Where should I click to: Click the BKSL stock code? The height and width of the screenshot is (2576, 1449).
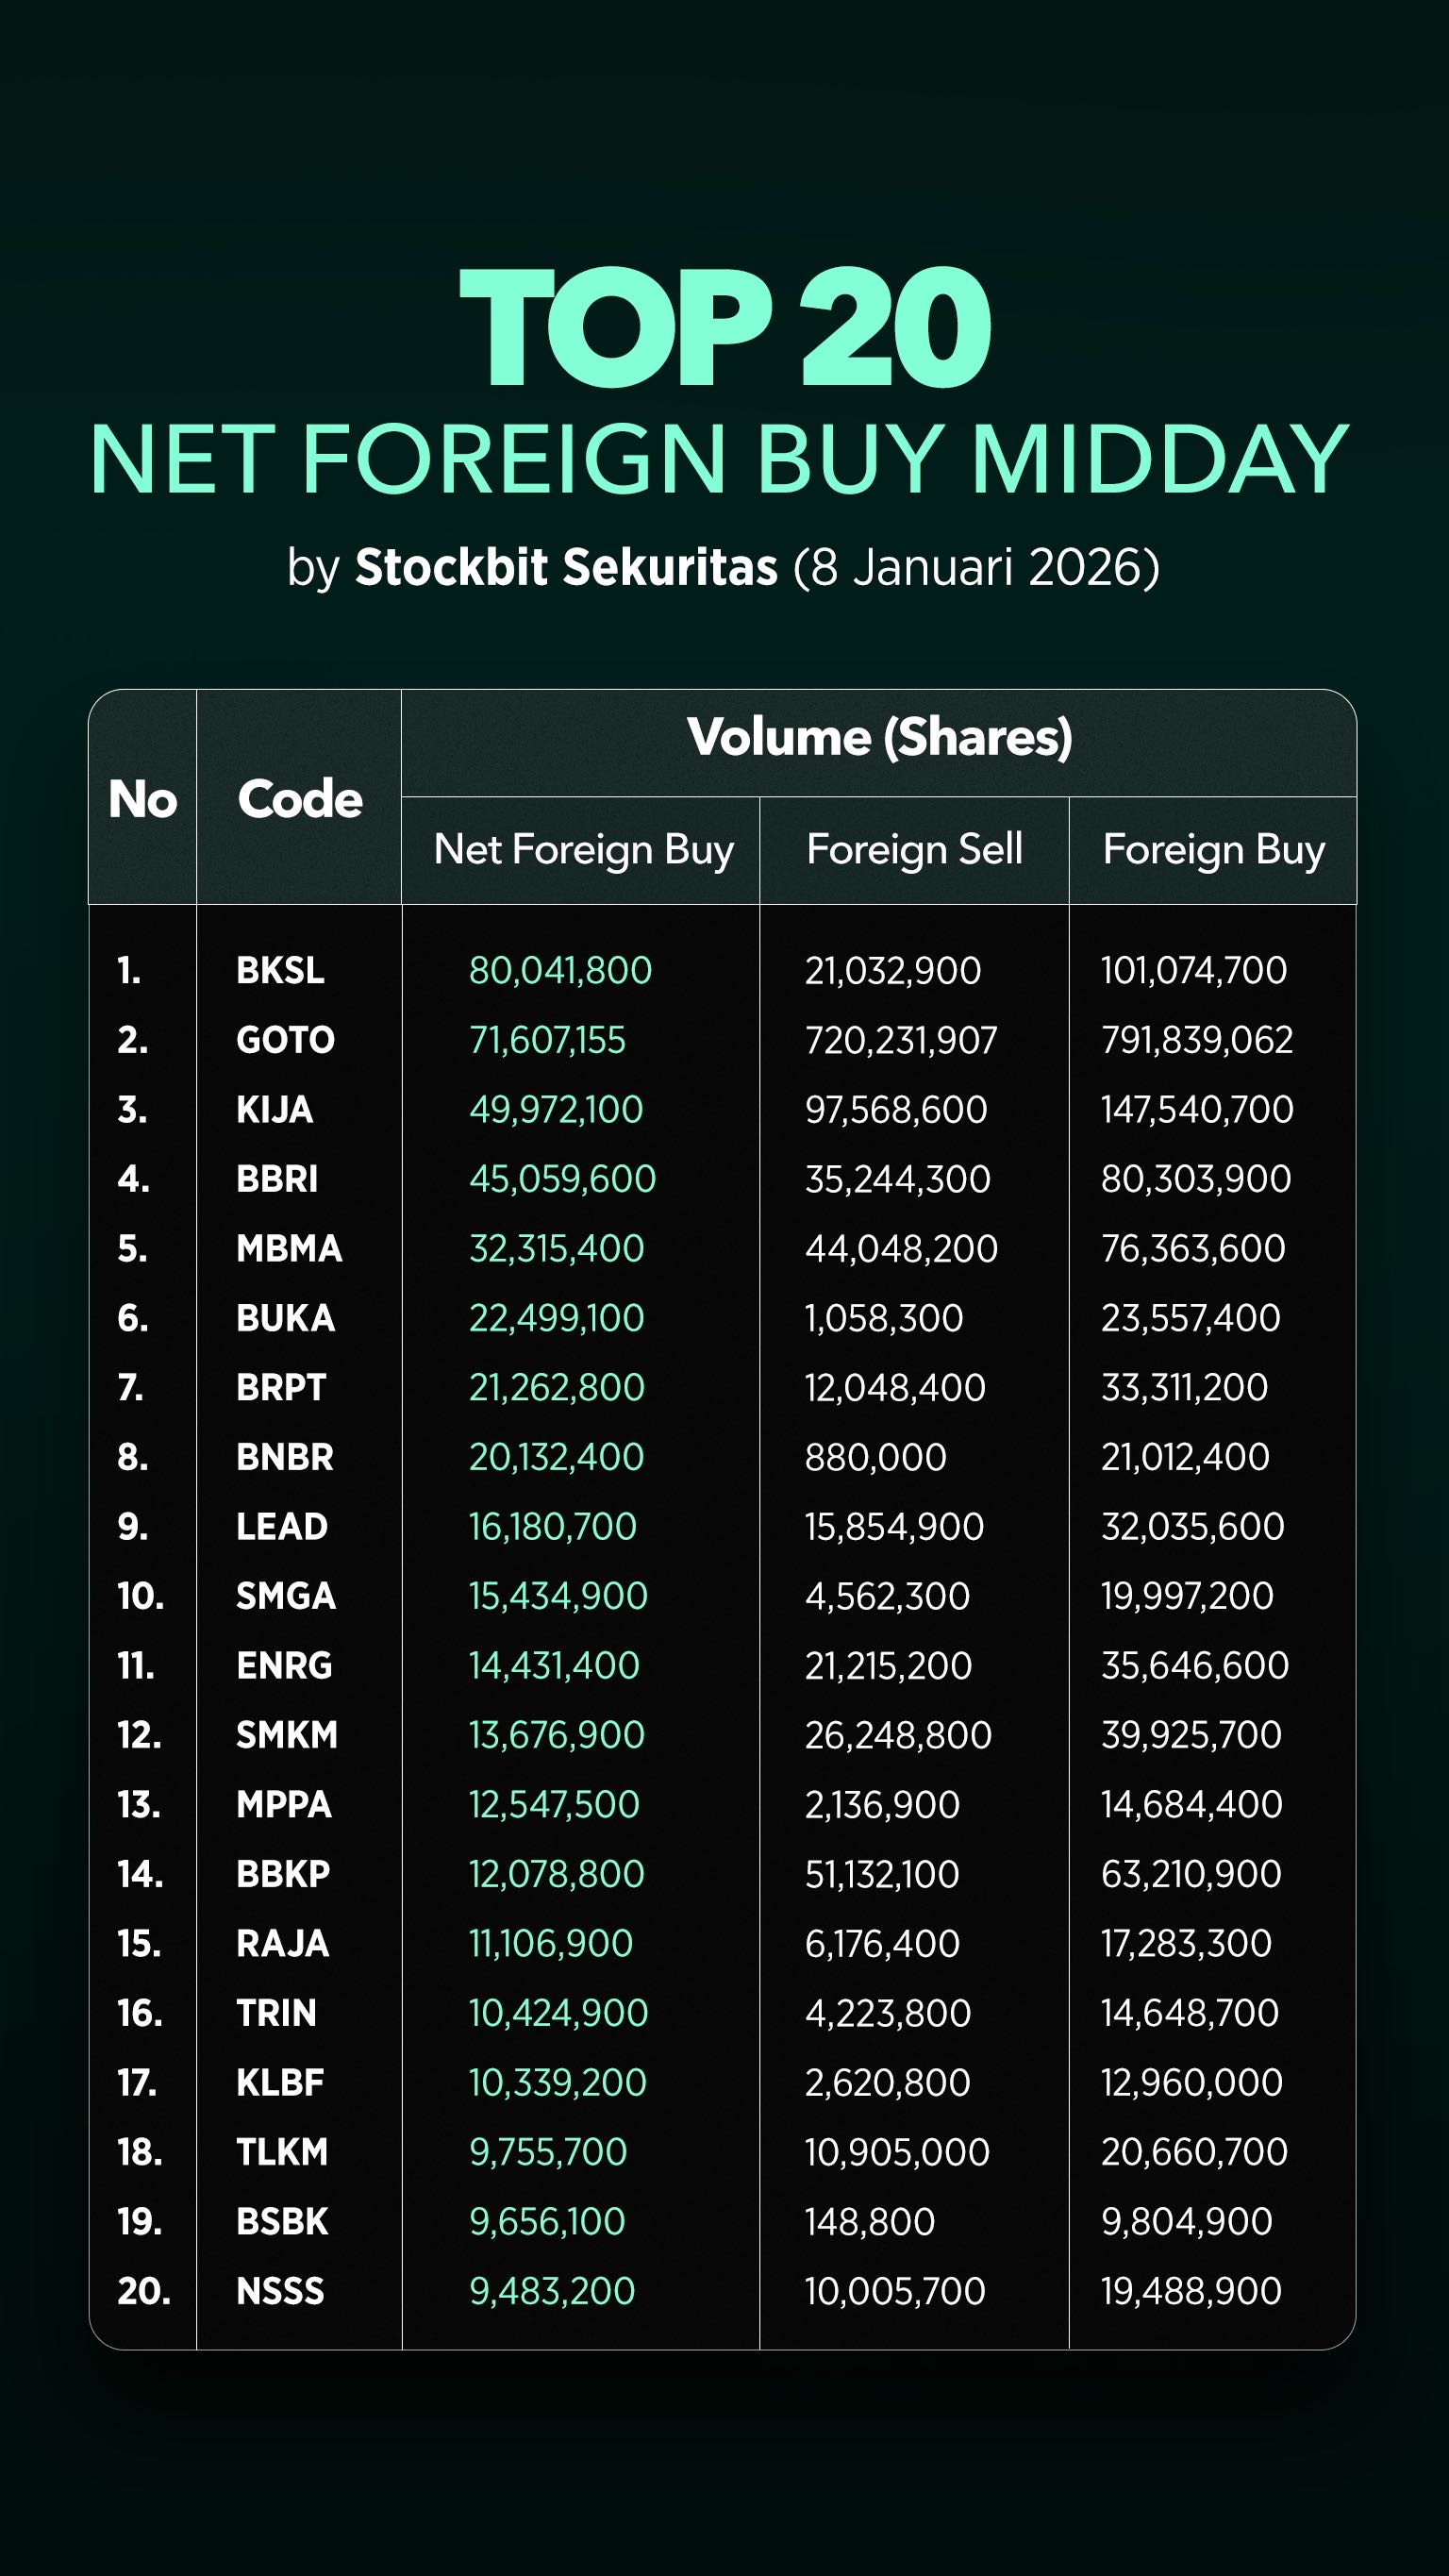[280, 970]
